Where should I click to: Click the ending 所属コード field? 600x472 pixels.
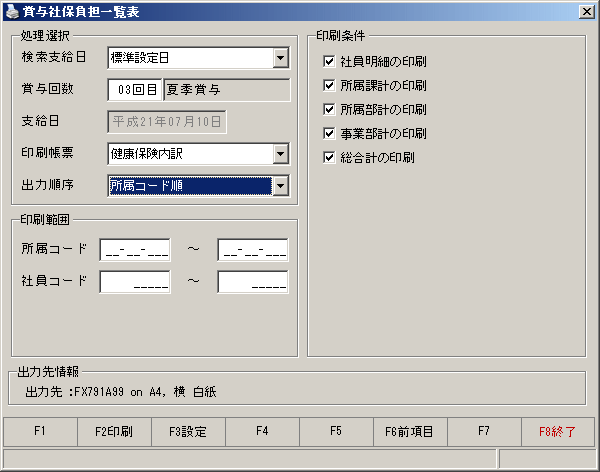(253, 250)
